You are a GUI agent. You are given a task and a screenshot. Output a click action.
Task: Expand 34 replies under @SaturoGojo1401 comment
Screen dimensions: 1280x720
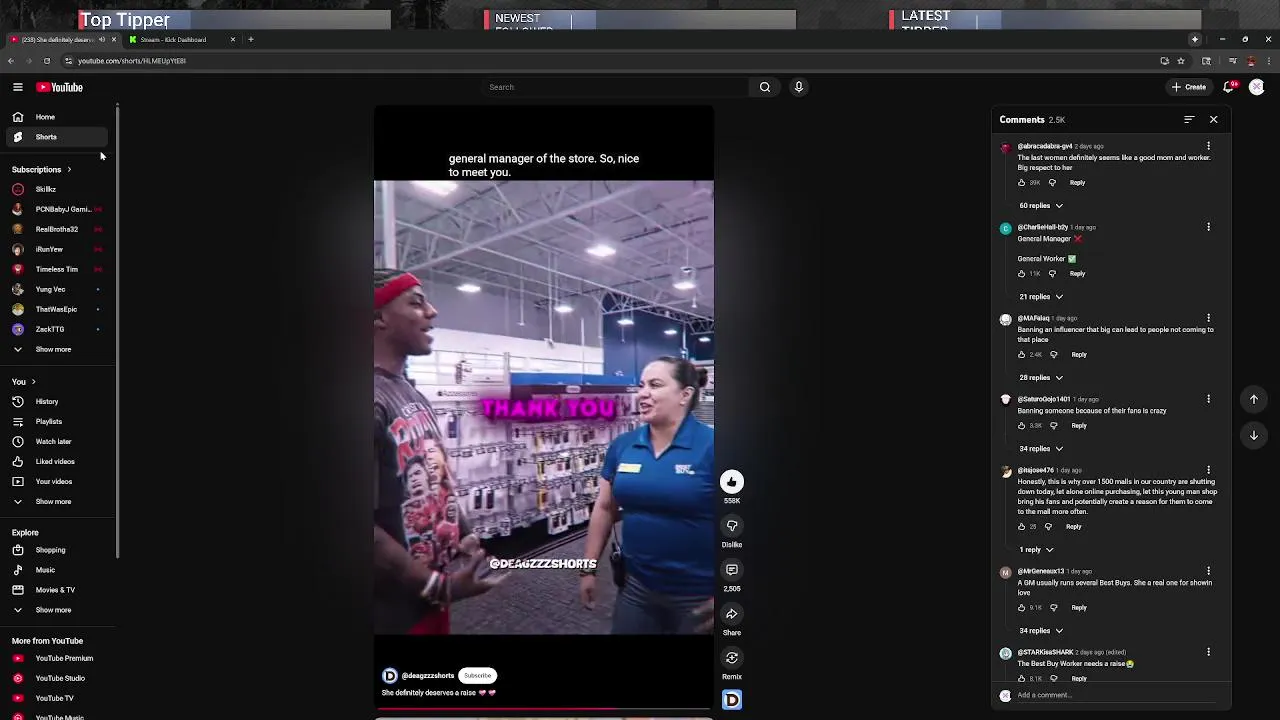(1041, 449)
